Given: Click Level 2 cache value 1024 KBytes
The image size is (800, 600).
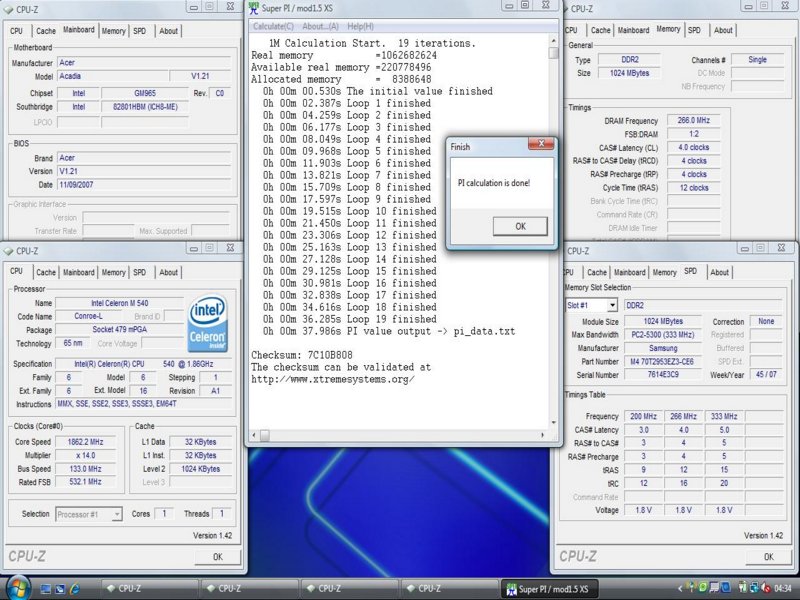Looking at the screenshot, I should click(x=201, y=468).
